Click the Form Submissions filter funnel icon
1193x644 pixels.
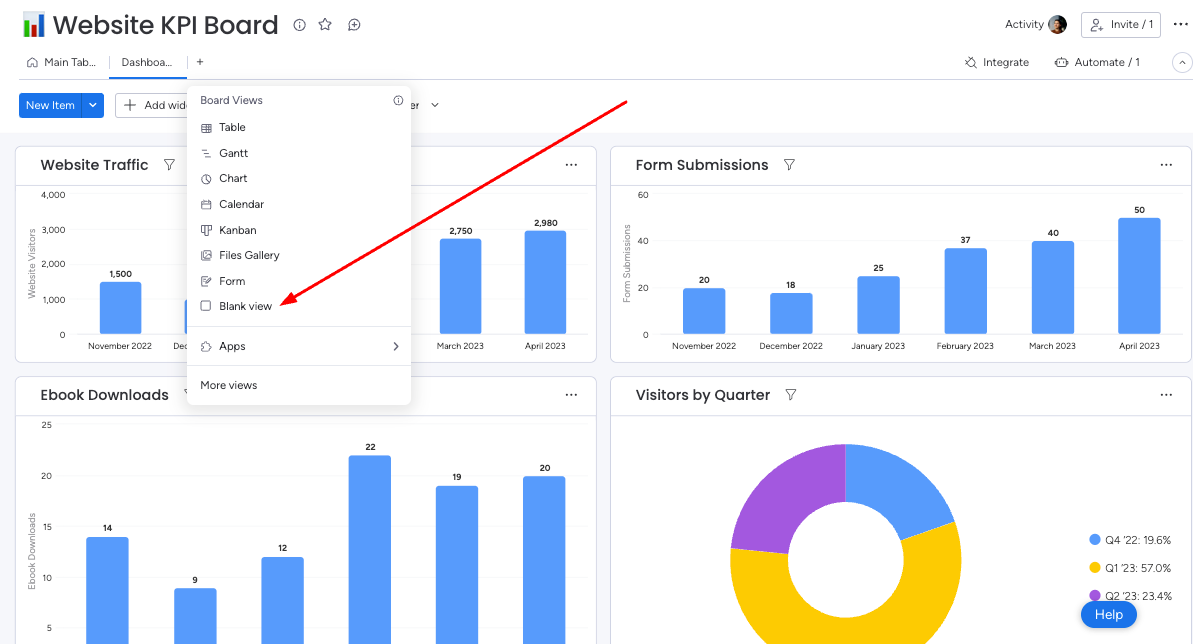[x=789, y=164]
